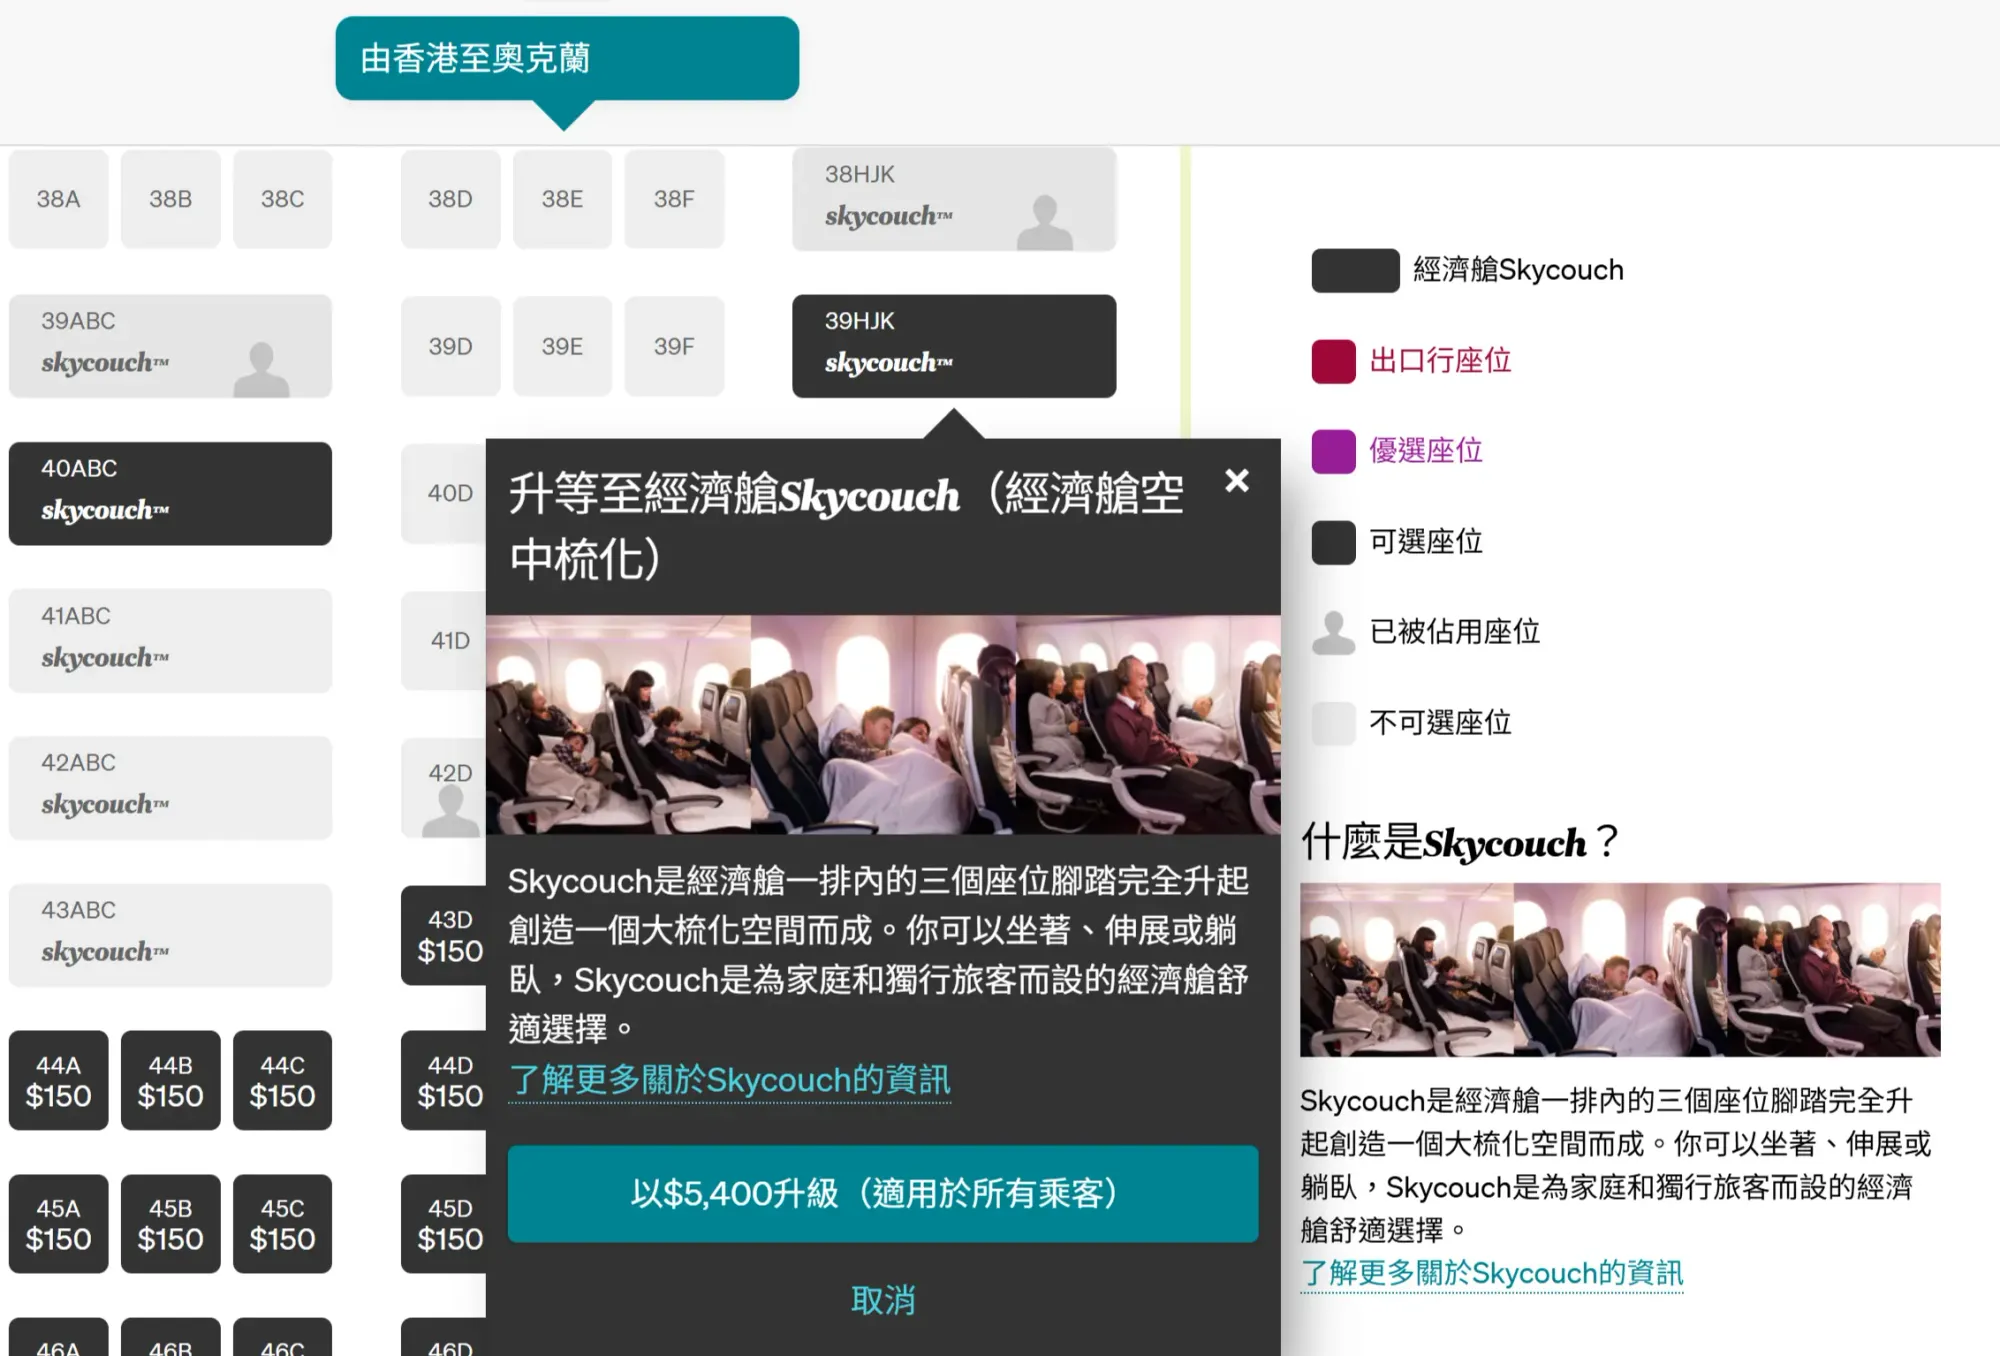The image size is (2000, 1356).
Task: Click Skycouch photo thumbnail in sidebar
Action: point(1619,969)
